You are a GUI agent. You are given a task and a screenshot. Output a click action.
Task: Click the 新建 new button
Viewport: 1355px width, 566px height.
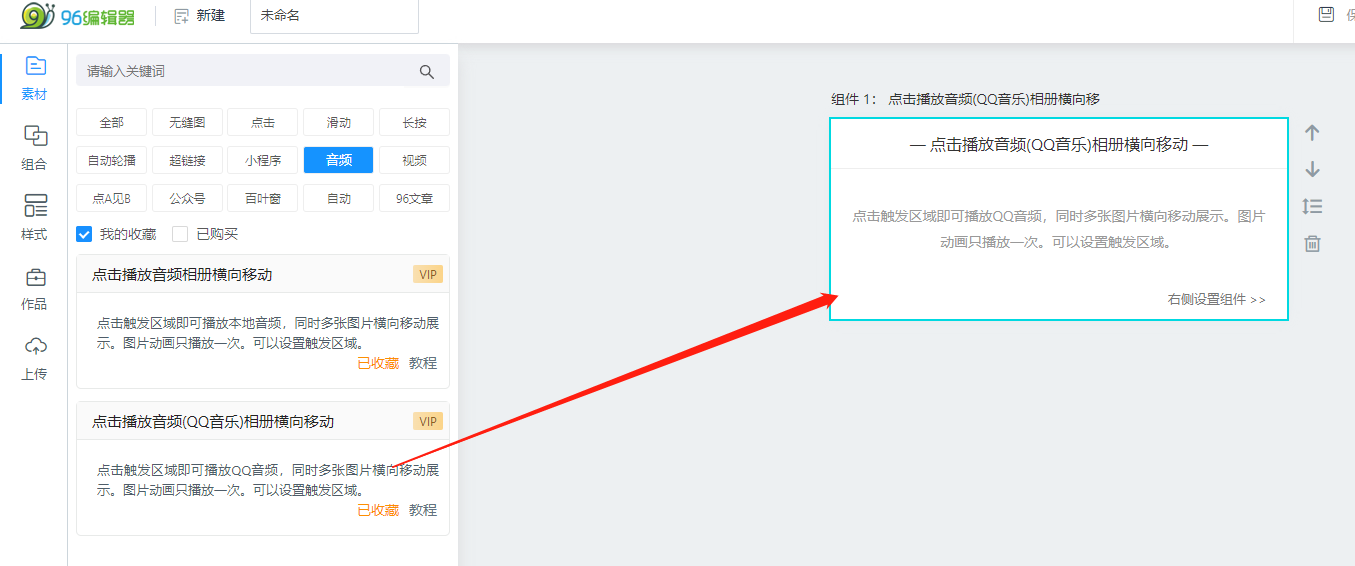(x=200, y=16)
